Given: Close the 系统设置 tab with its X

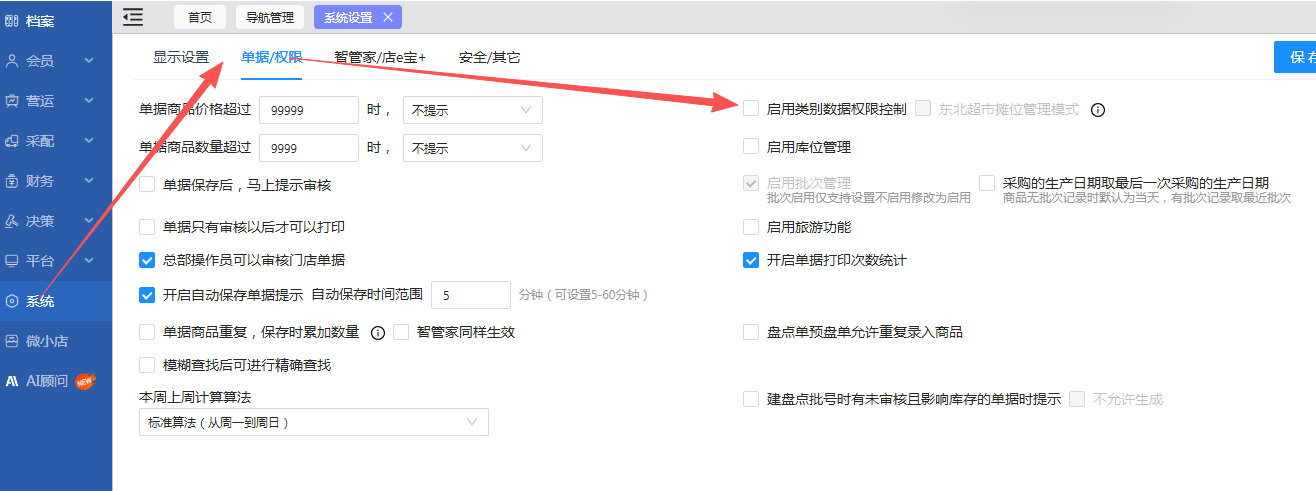Looking at the screenshot, I should [388, 17].
